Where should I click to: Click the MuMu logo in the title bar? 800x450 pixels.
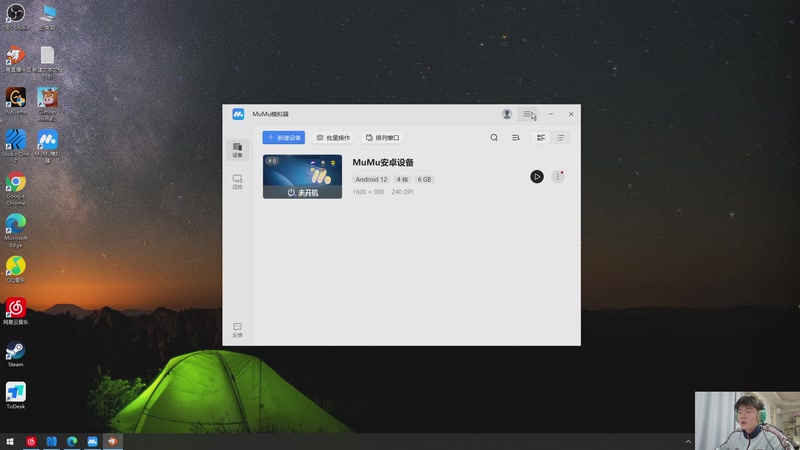(238, 114)
